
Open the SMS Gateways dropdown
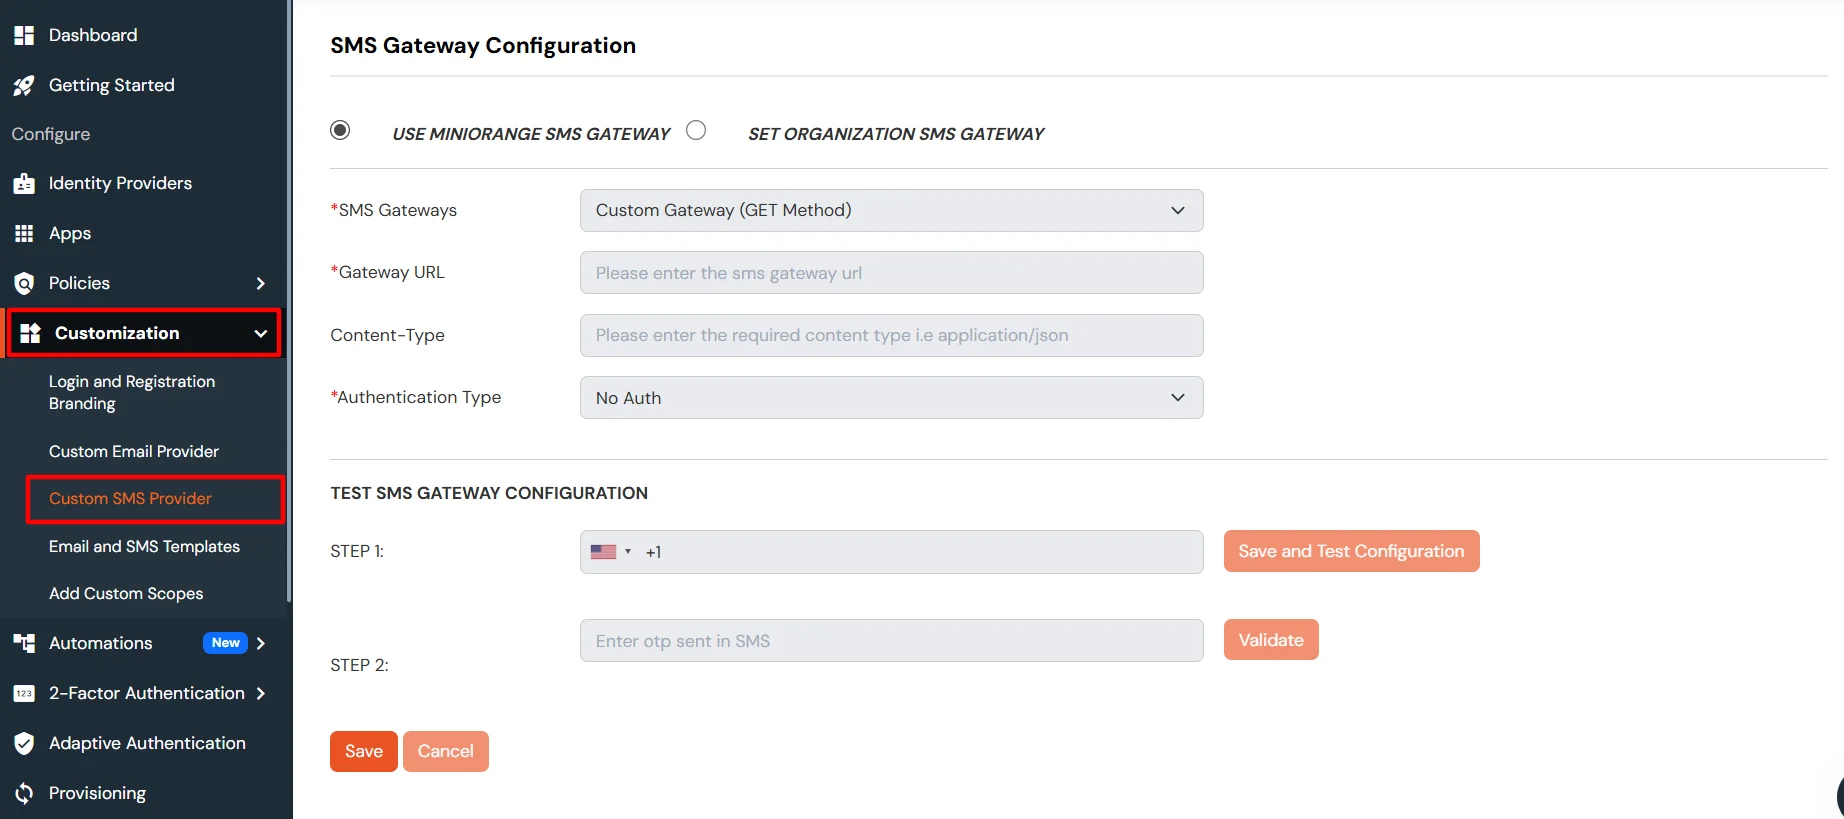(890, 210)
